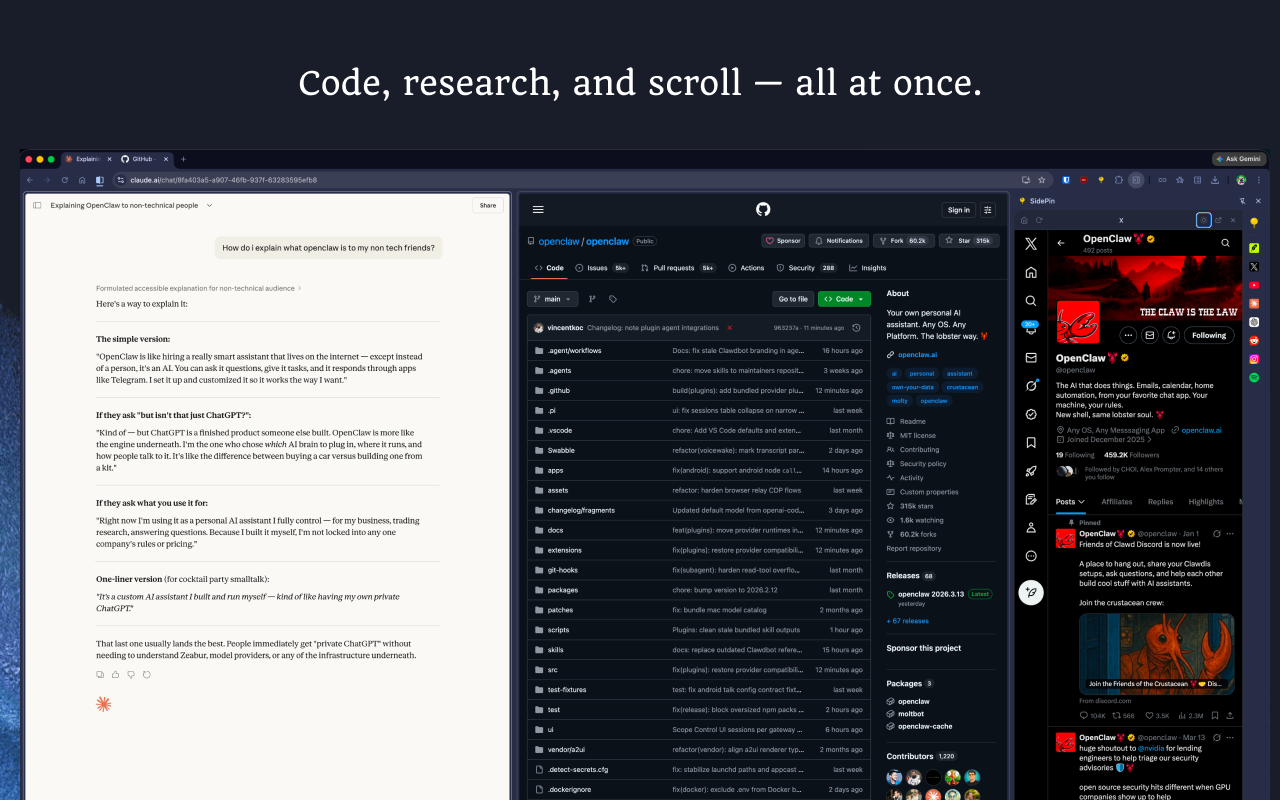Open the openclaw 2026.3.13 release
Screen dimensions: 1280x800
point(931,594)
